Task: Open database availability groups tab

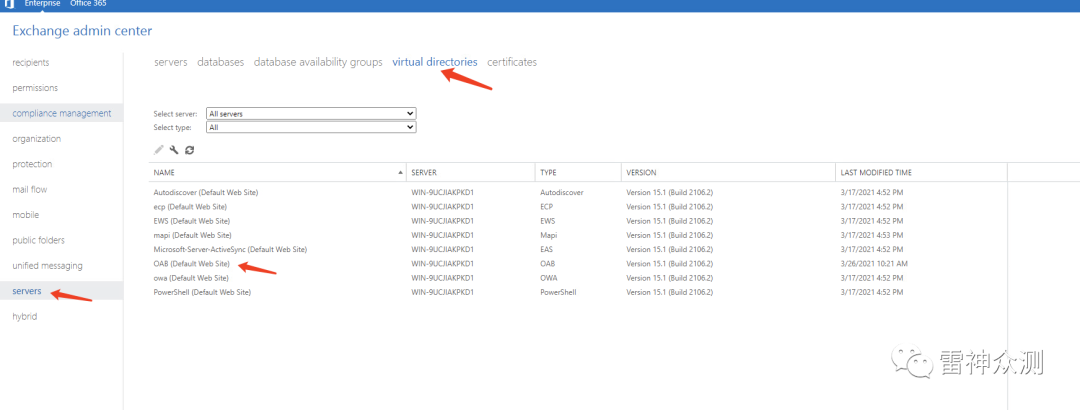Action: (318, 62)
